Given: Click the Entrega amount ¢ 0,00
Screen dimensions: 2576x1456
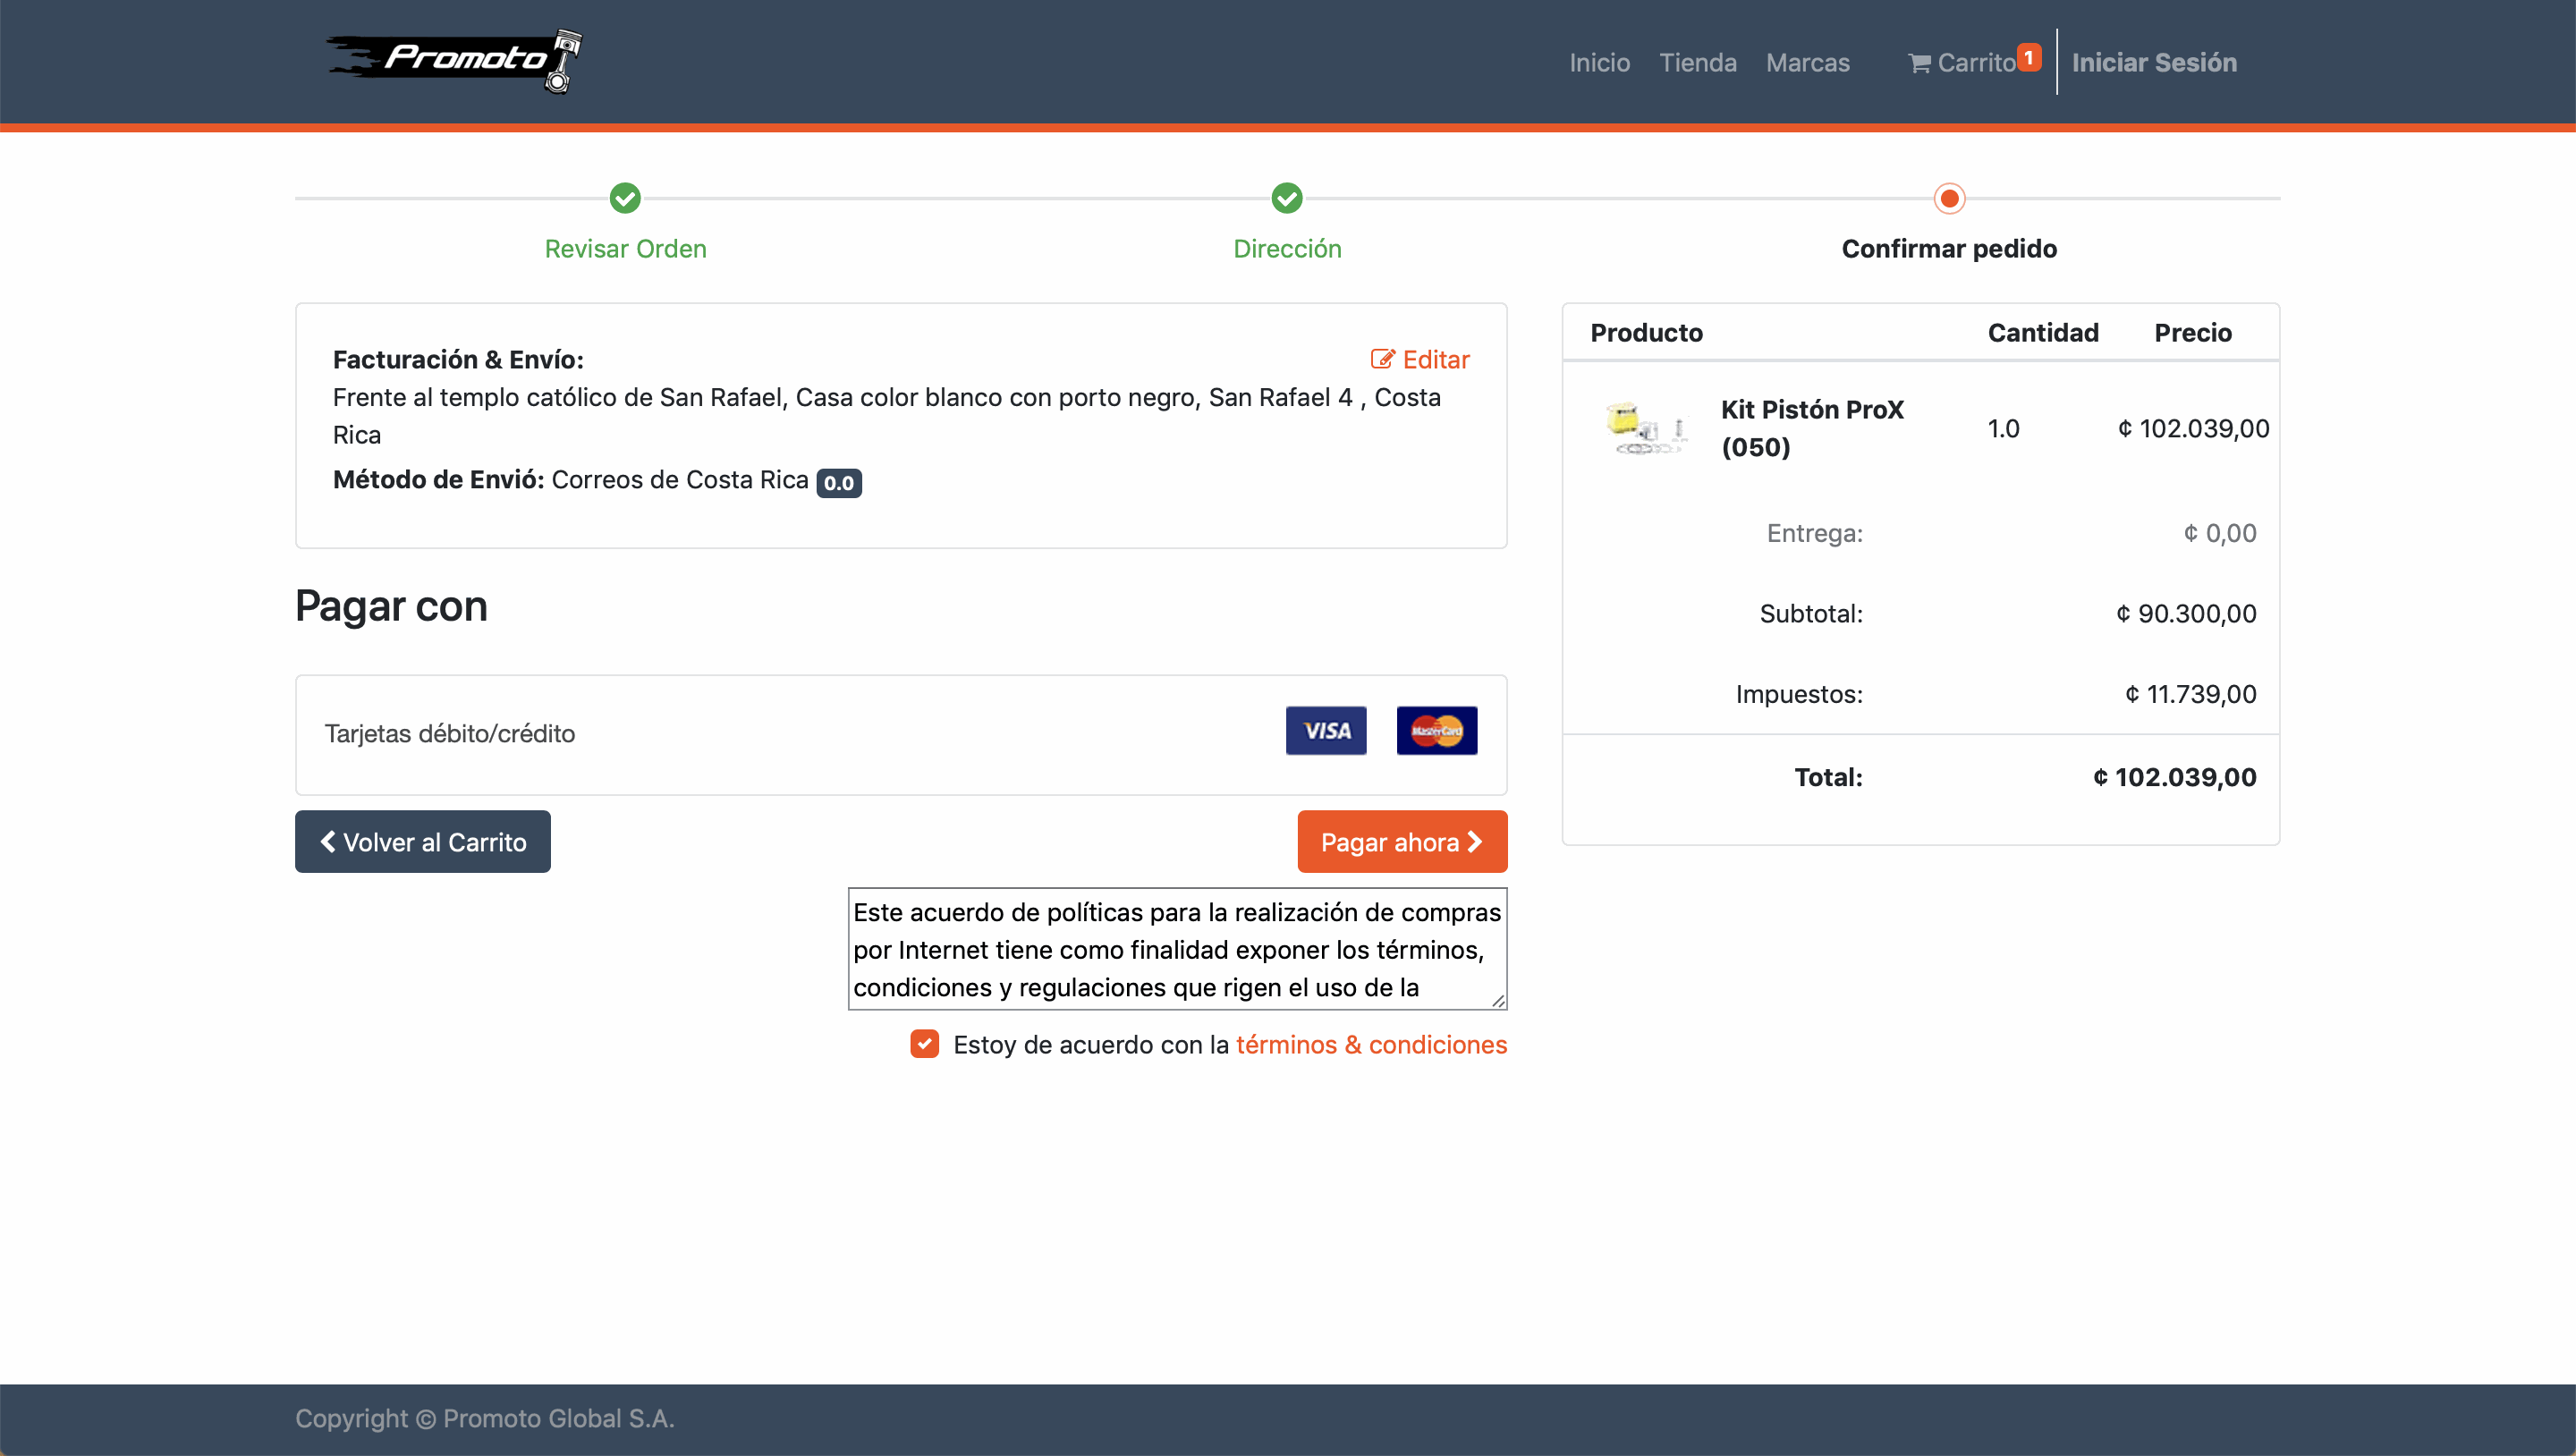Looking at the screenshot, I should point(2219,533).
